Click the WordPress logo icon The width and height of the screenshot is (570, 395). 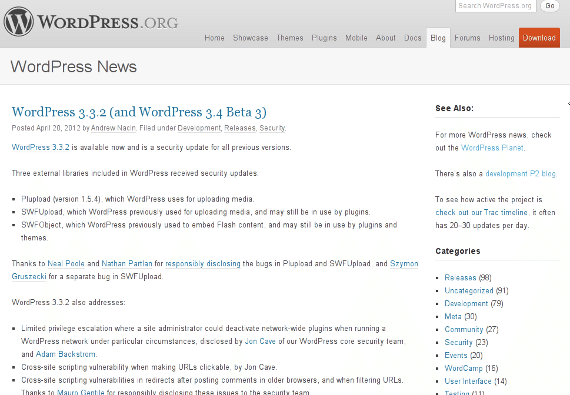19,21
